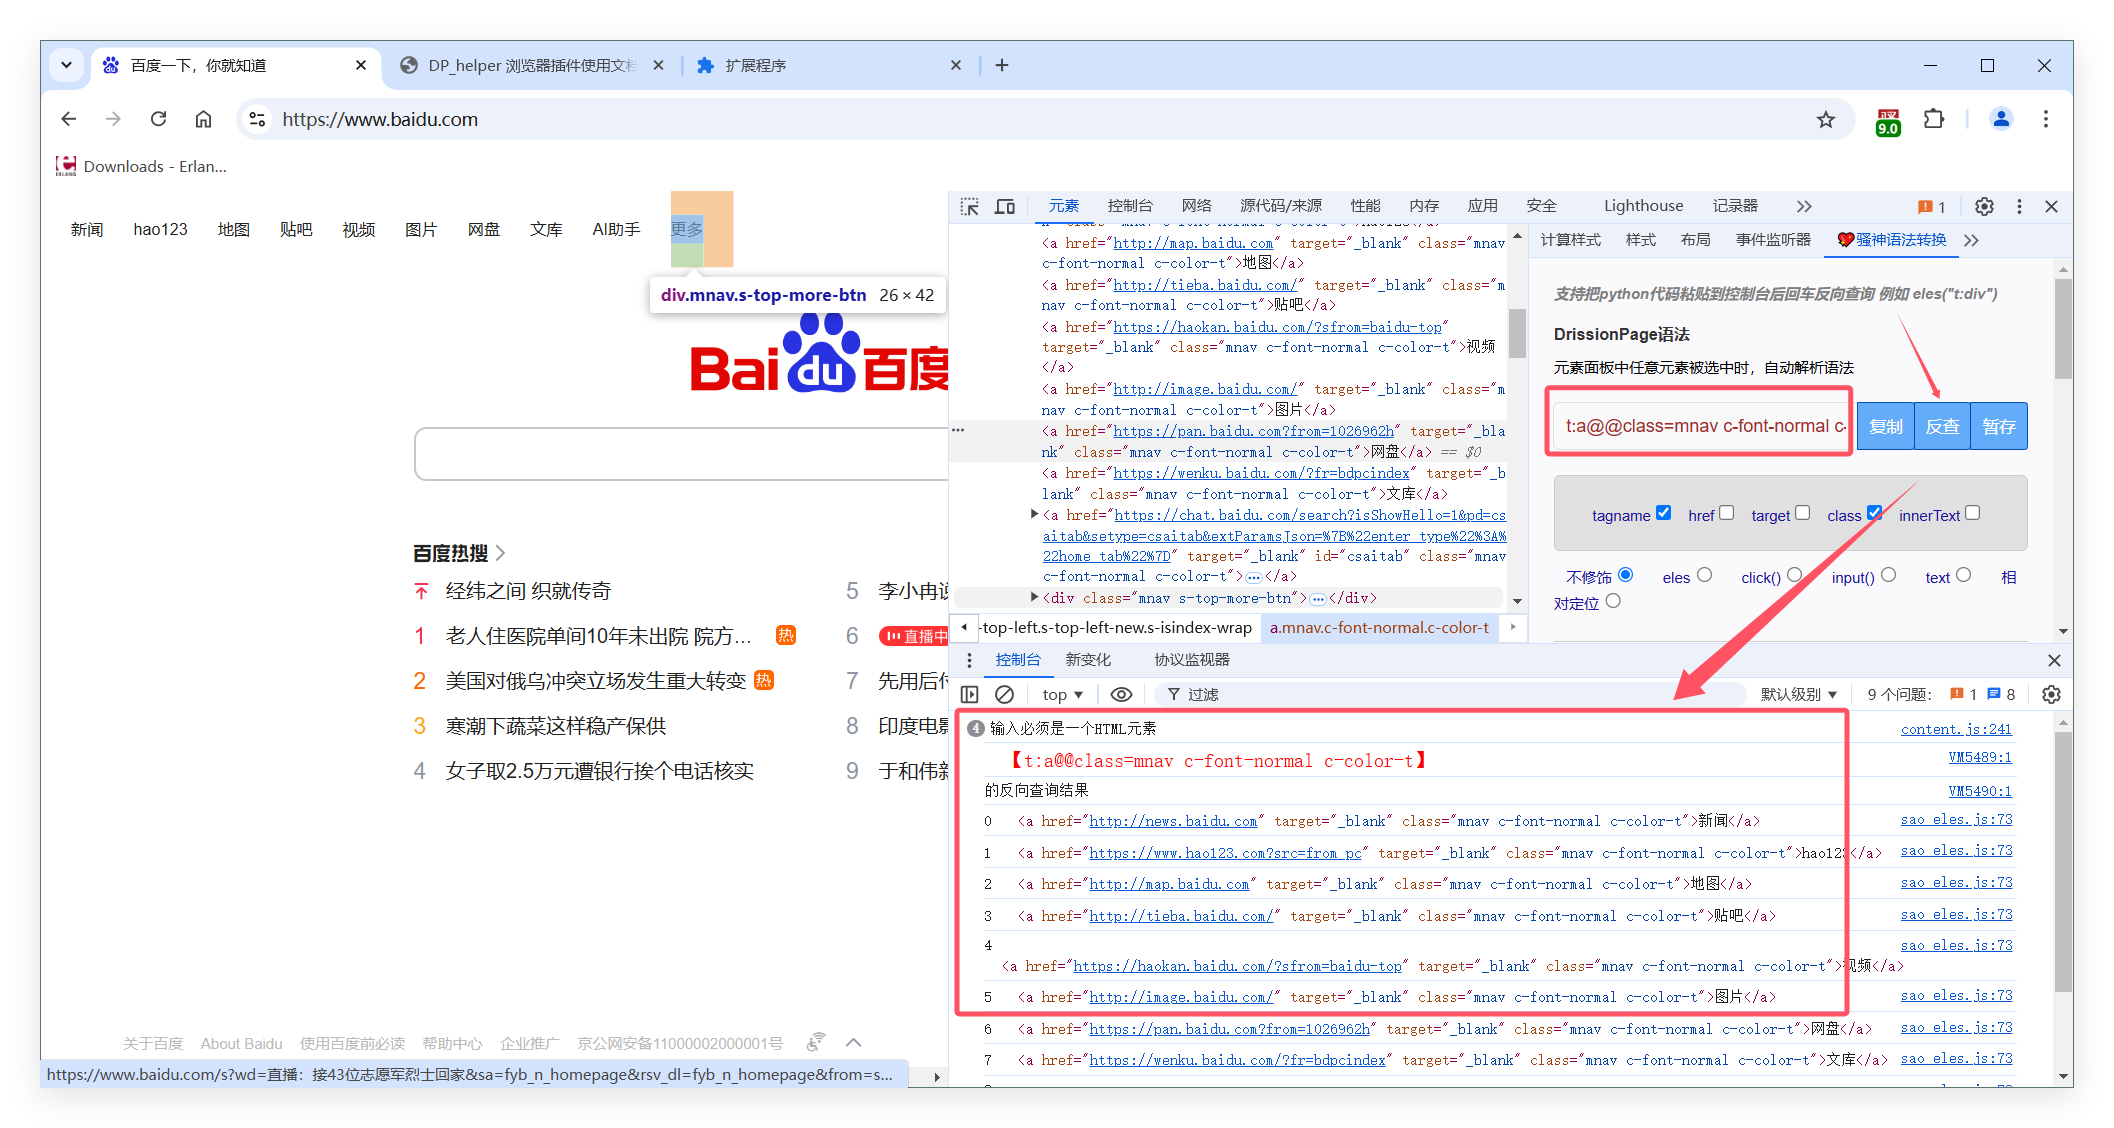This screenshot has height=1128, width=2114.
Task: Switch to the 计算样式 pane tab
Action: coord(1570,240)
